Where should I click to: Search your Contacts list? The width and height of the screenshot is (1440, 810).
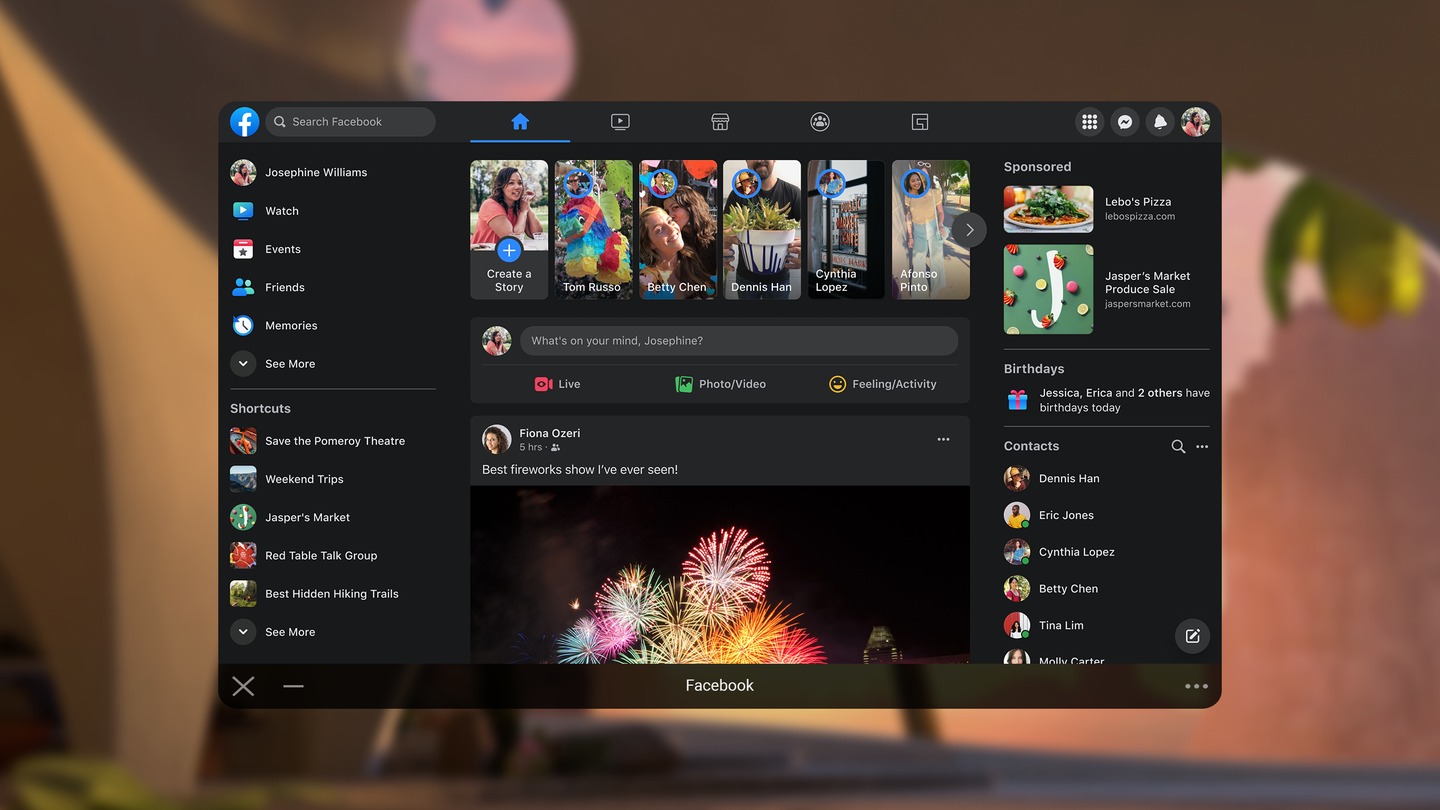[x=1178, y=446]
